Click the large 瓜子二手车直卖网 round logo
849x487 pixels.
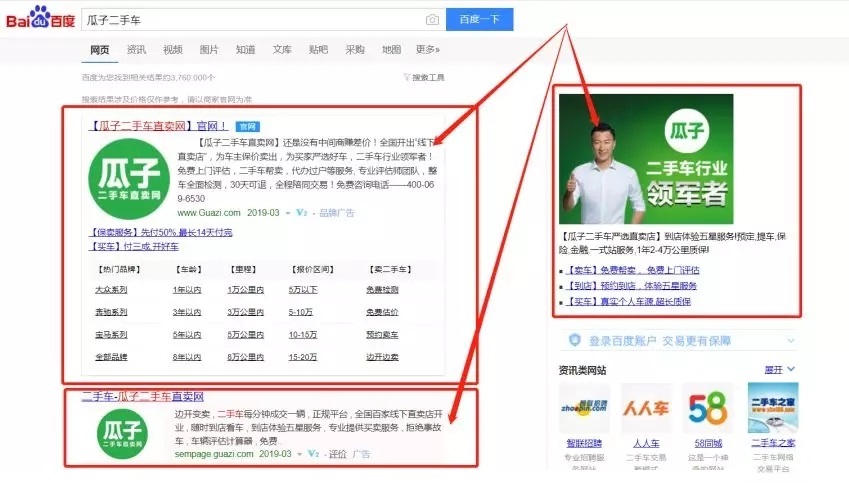[129, 179]
